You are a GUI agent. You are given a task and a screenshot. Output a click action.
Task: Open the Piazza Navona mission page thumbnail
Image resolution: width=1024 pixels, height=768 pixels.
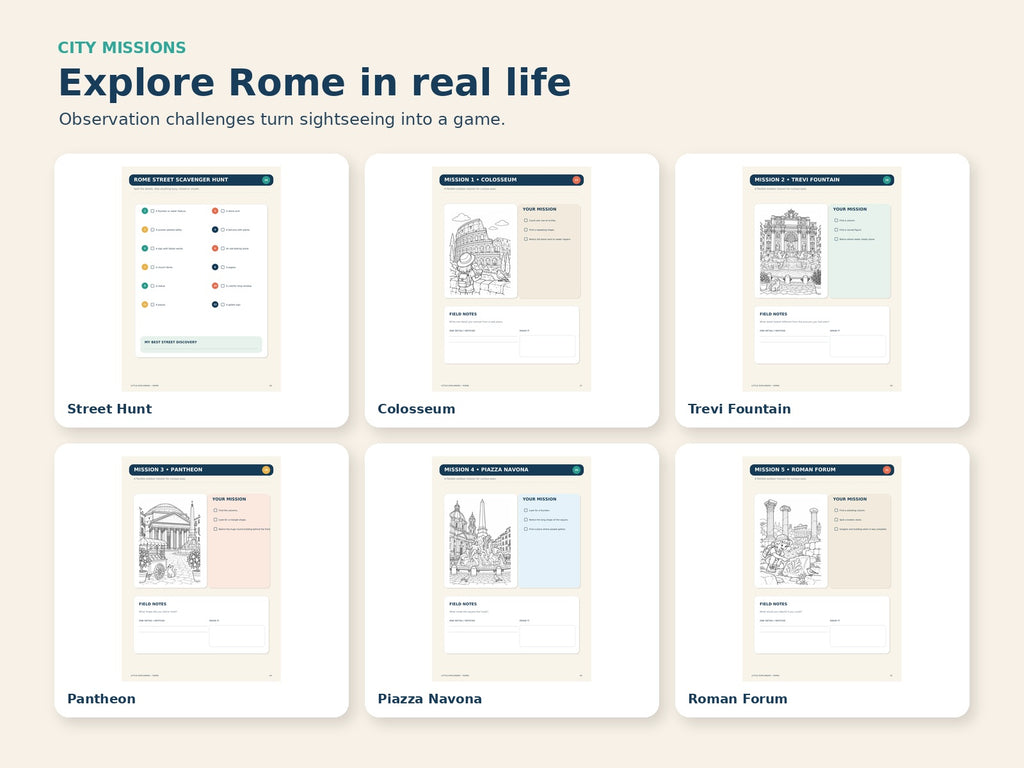[511, 569]
